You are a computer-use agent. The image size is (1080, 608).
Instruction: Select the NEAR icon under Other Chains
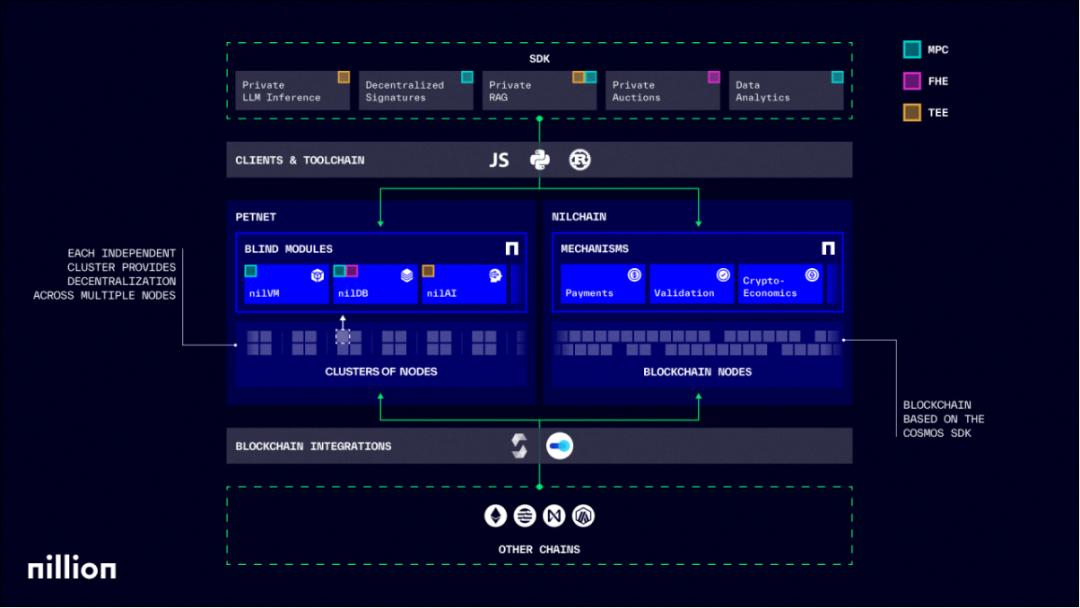coord(552,515)
